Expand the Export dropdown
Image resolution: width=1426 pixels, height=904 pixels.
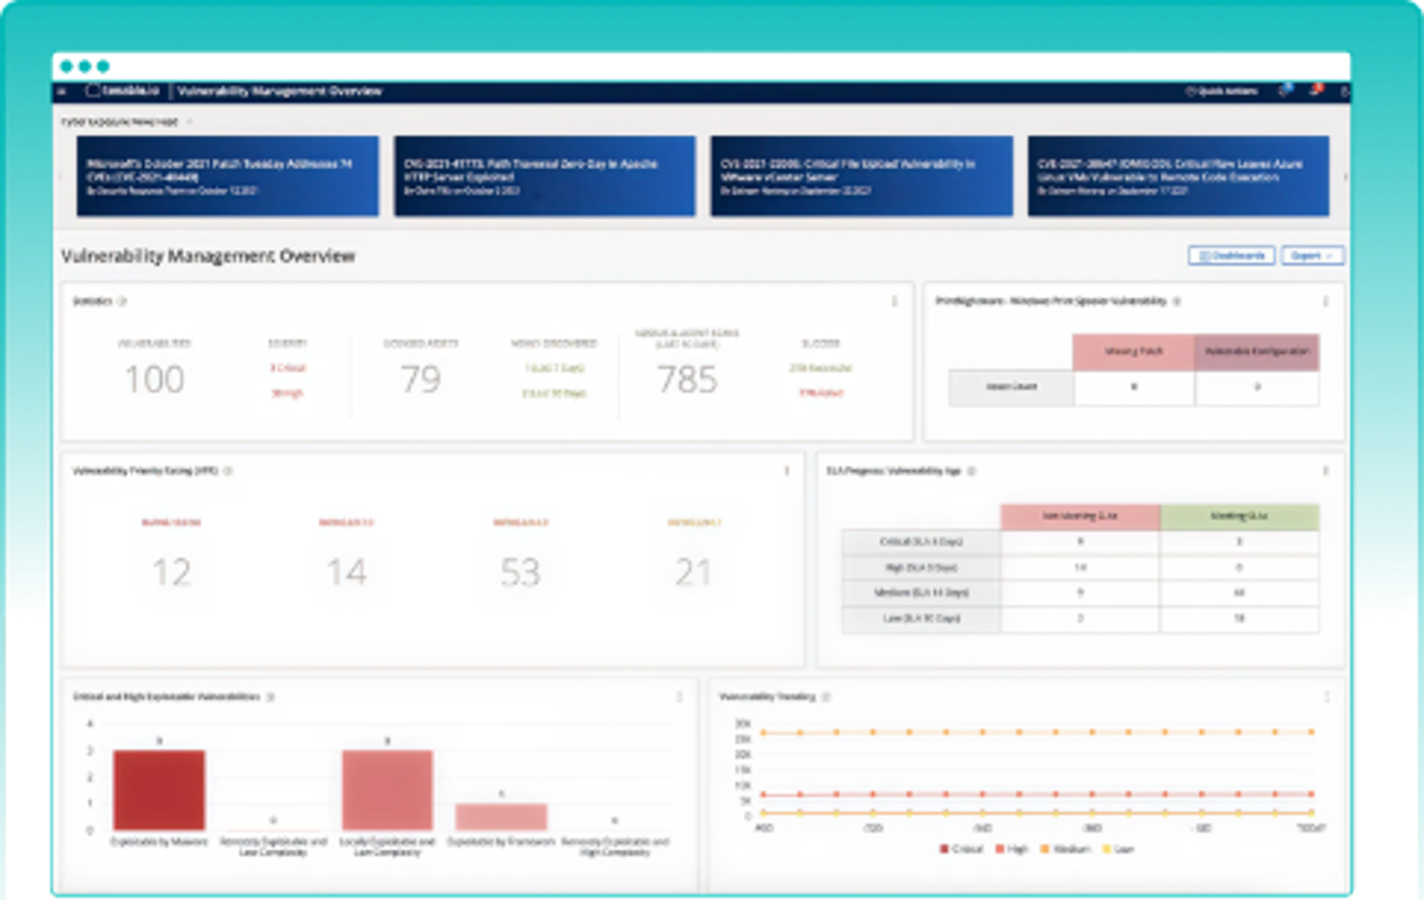[x=1311, y=255]
